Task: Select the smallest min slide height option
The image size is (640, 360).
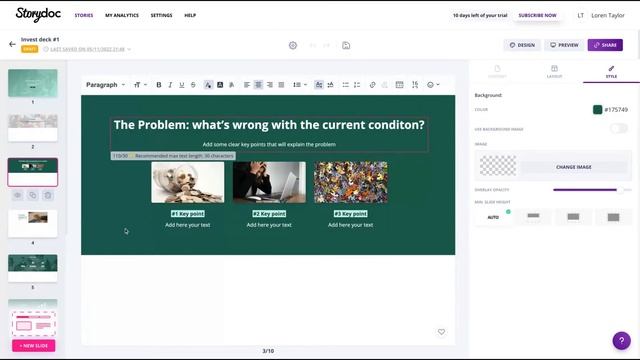Action: click(533, 217)
